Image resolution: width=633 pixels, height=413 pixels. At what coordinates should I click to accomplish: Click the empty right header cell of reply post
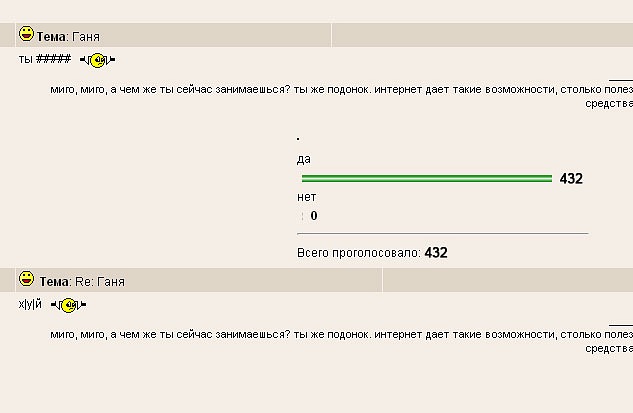coord(507,281)
